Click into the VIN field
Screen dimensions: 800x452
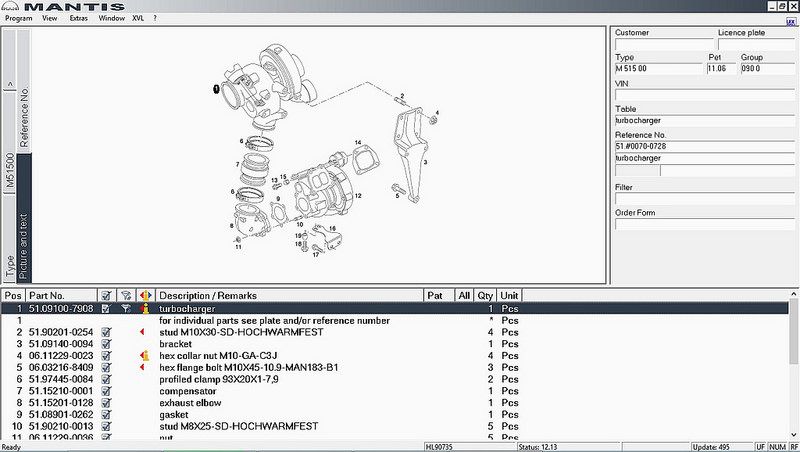point(705,95)
